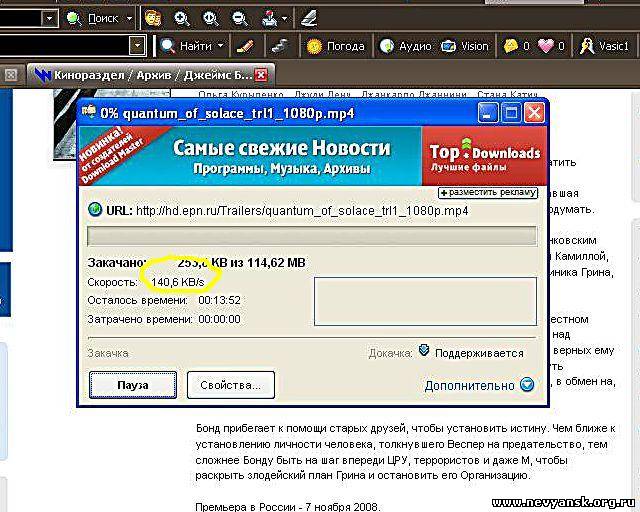Click the Найти search button
The height and width of the screenshot is (512, 640).
click(x=186, y=46)
